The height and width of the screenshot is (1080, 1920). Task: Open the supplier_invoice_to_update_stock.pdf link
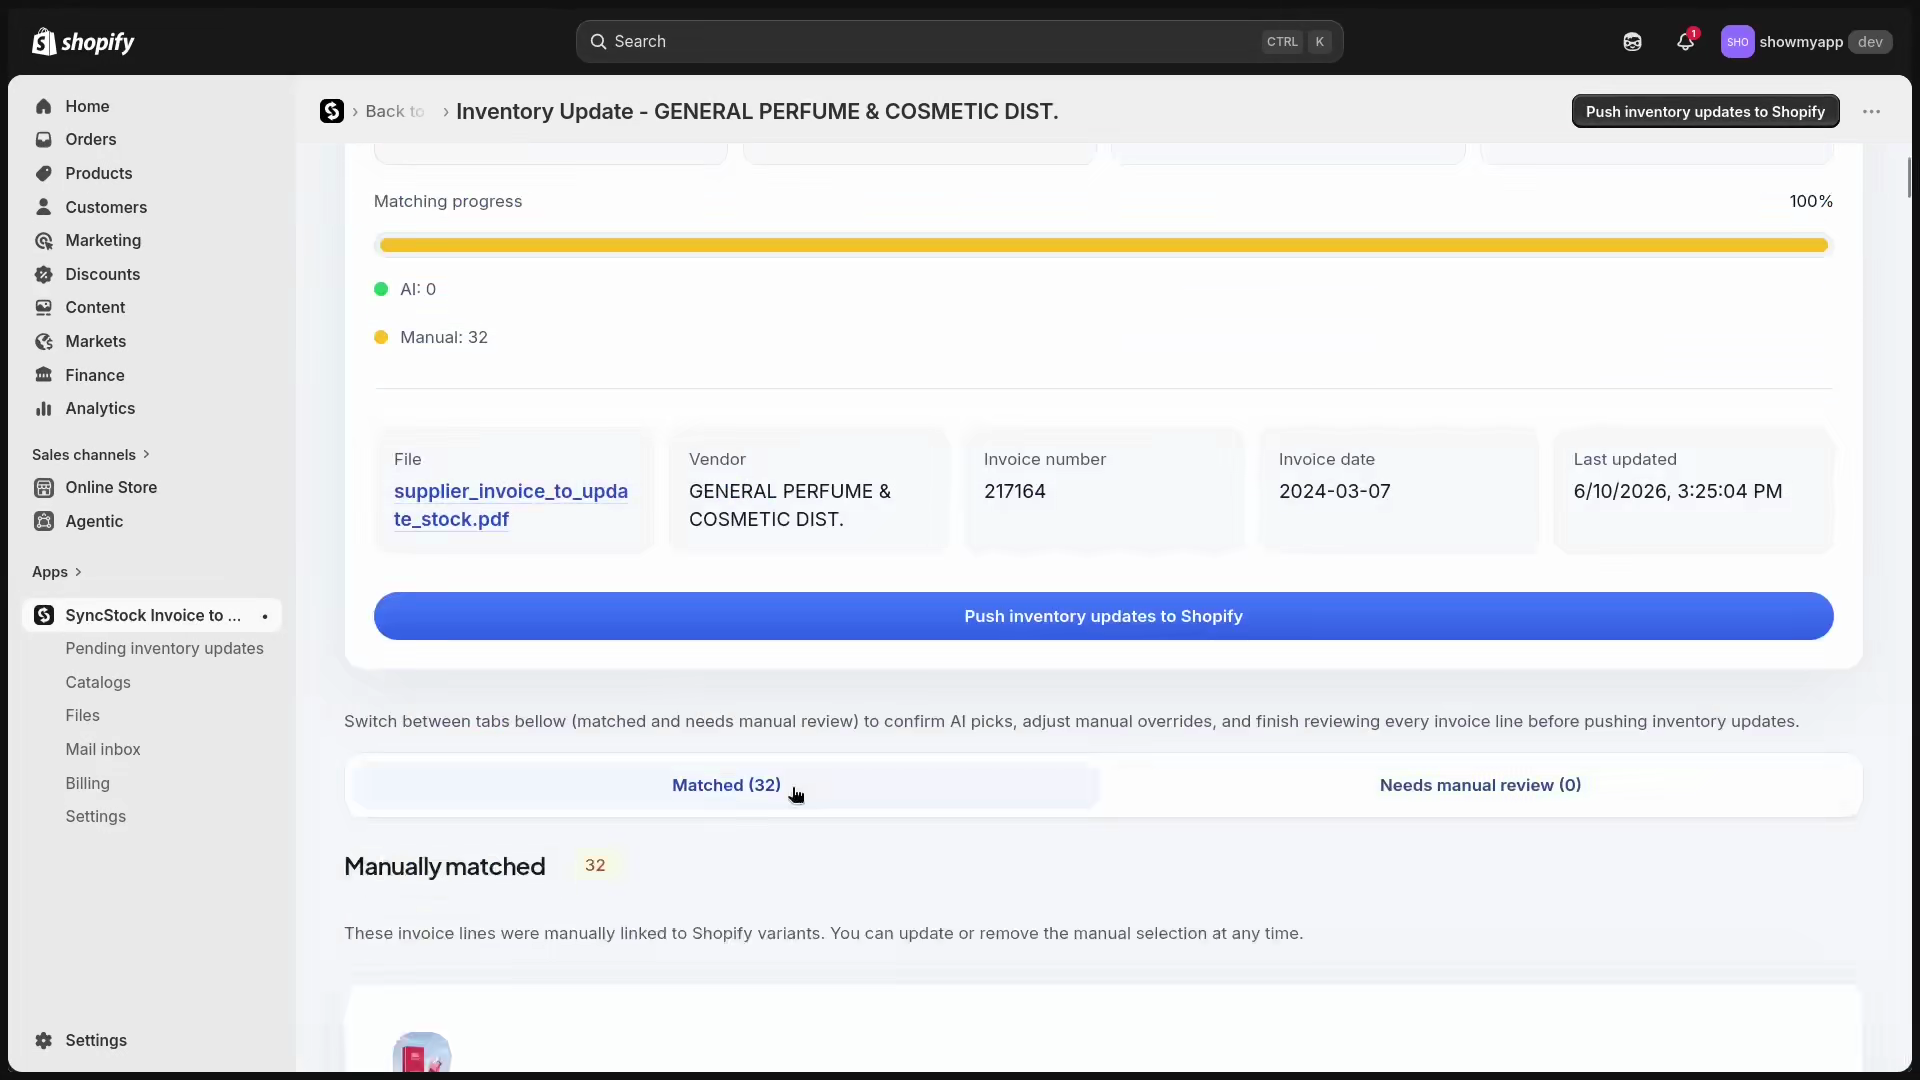[x=511, y=505]
